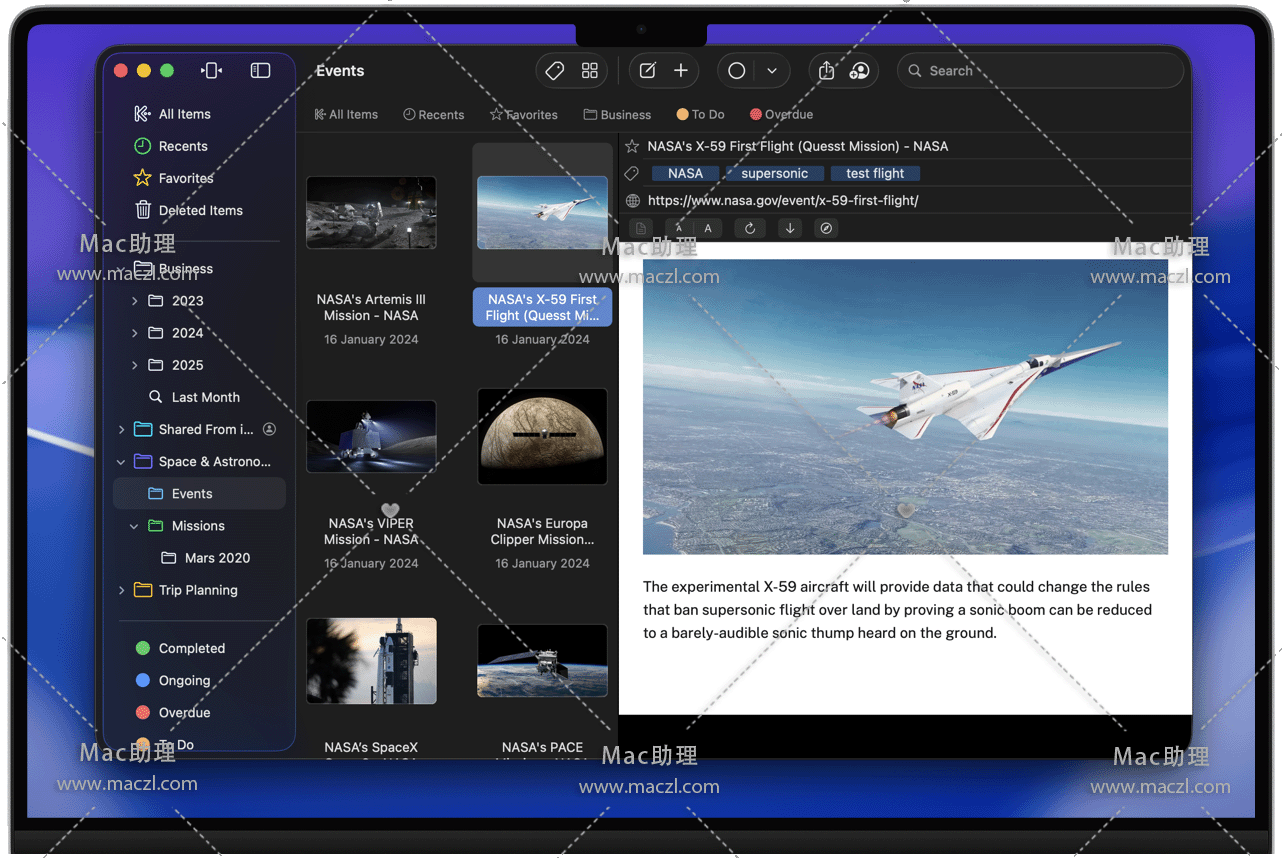The width and height of the screenshot is (1282, 858).
Task: Toggle the circle status button in the toolbar
Action: pos(737,71)
